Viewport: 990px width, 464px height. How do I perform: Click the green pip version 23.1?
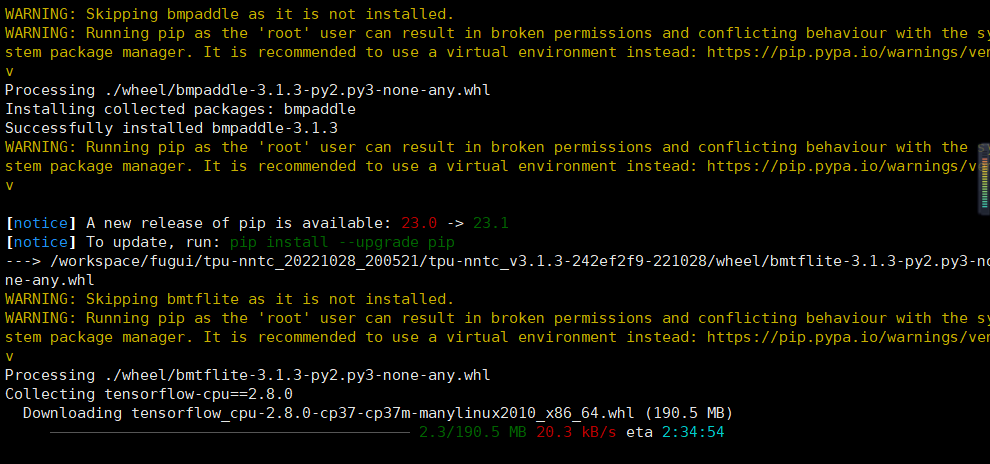490,222
